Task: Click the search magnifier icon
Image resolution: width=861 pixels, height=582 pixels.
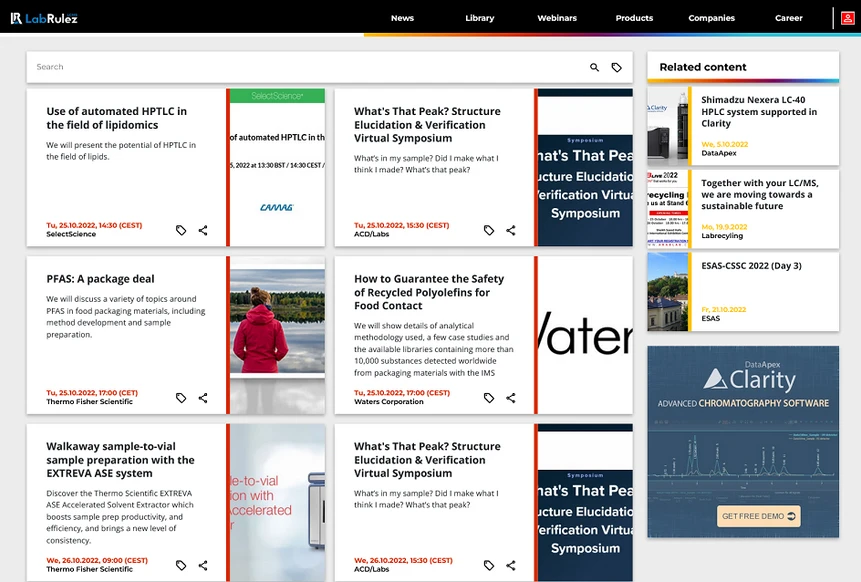Action: pos(594,67)
